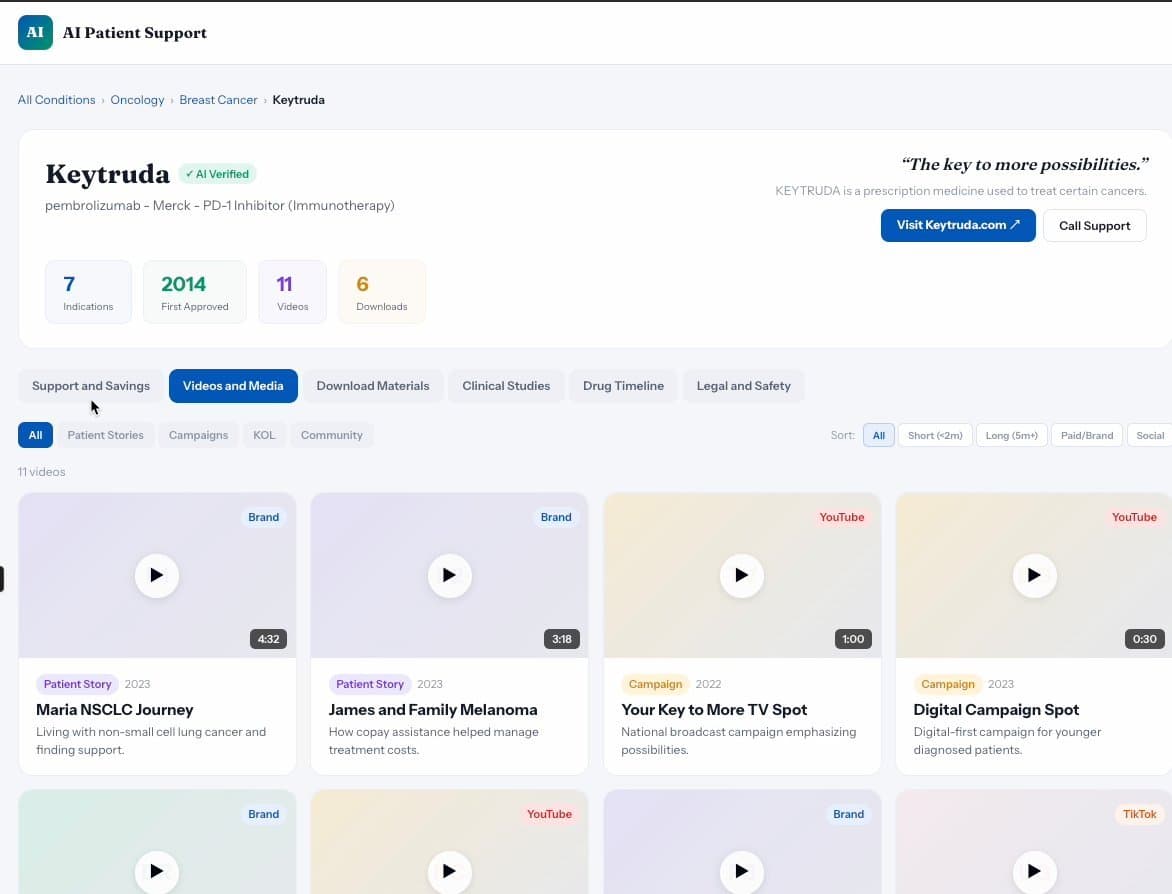Click Patient Story tag on James card

click(x=370, y=684)
